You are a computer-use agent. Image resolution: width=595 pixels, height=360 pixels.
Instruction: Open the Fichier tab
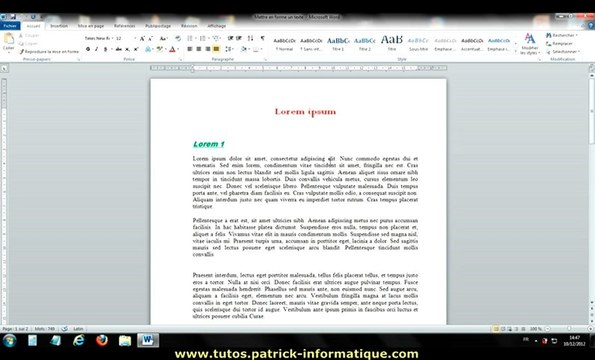coord(10,26)
